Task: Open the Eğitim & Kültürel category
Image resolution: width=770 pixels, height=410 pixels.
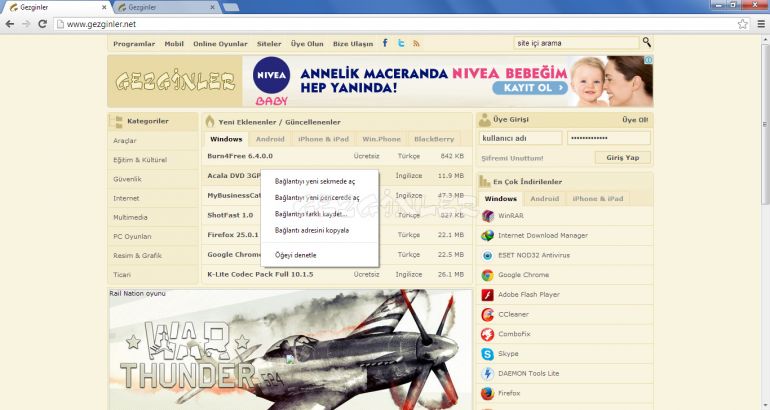Action: tap(140, 160)
